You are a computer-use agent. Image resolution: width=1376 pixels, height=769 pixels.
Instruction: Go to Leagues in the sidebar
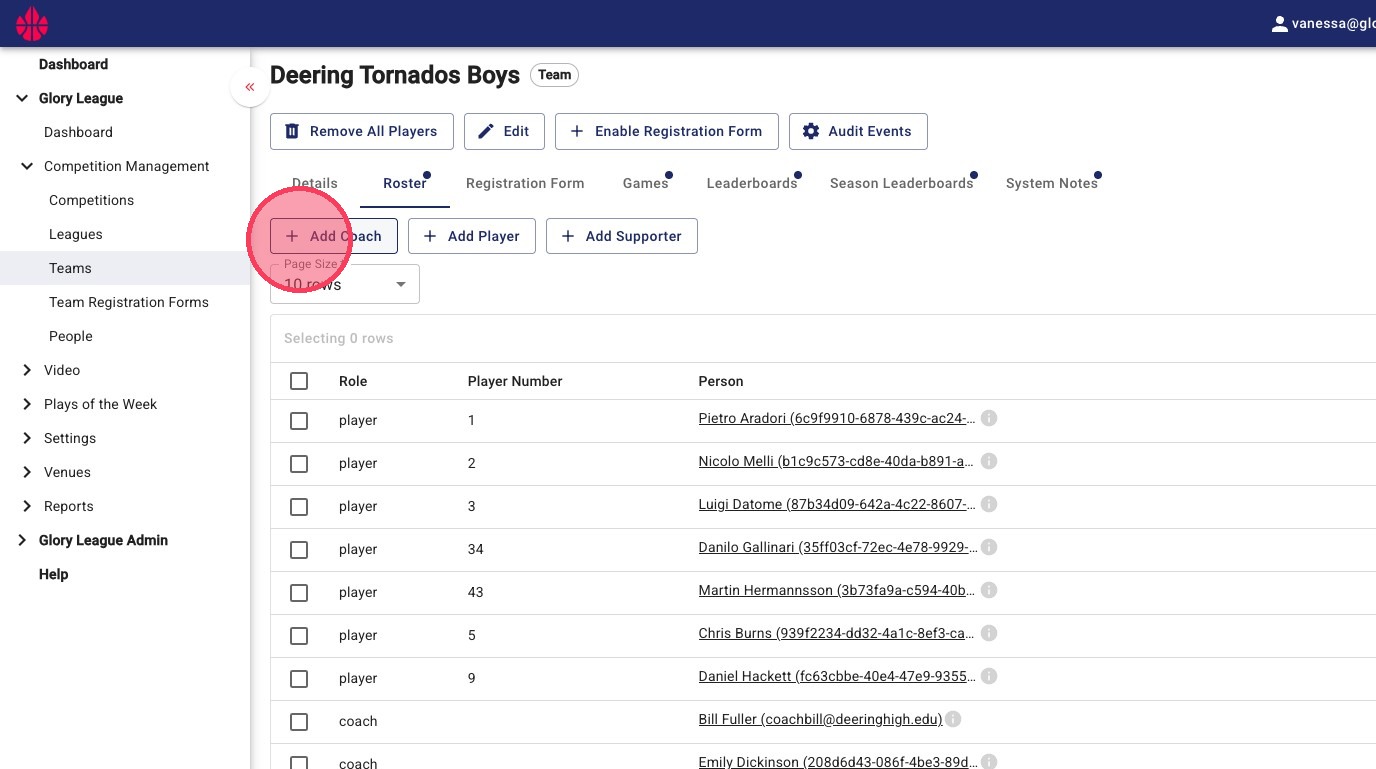[76, 234]
